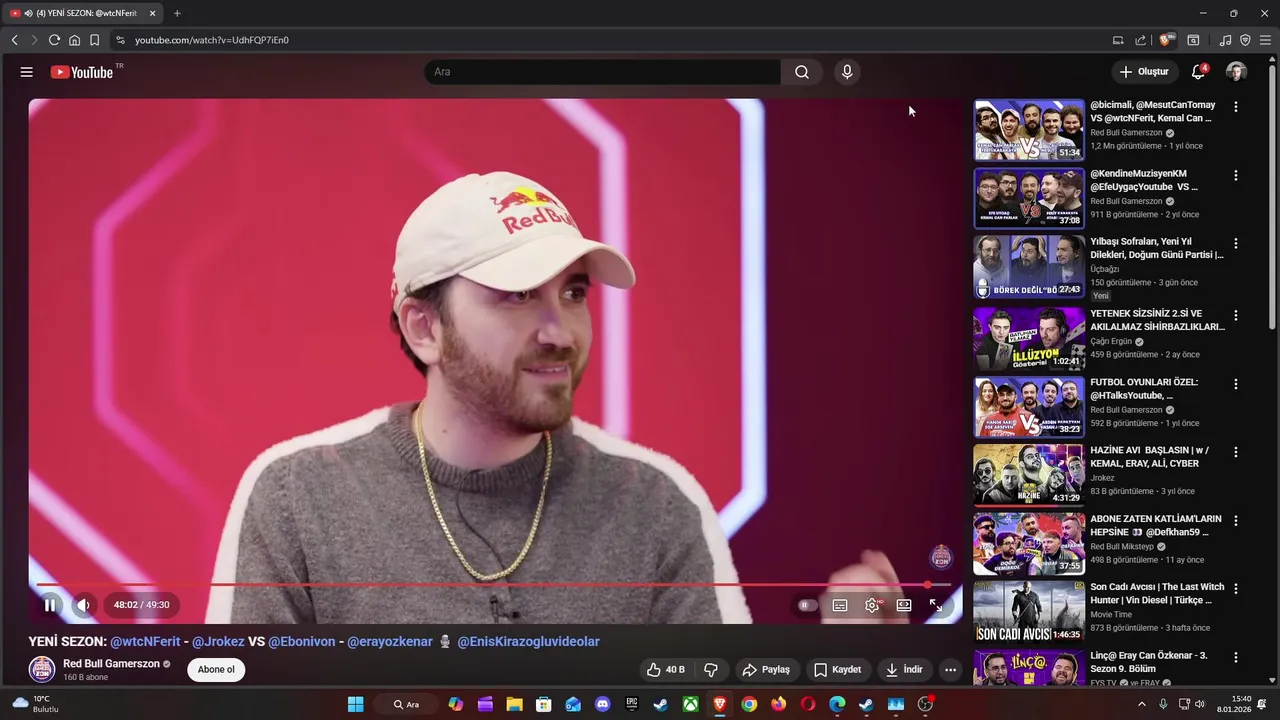Like the video (40 B)

point(665,669)
